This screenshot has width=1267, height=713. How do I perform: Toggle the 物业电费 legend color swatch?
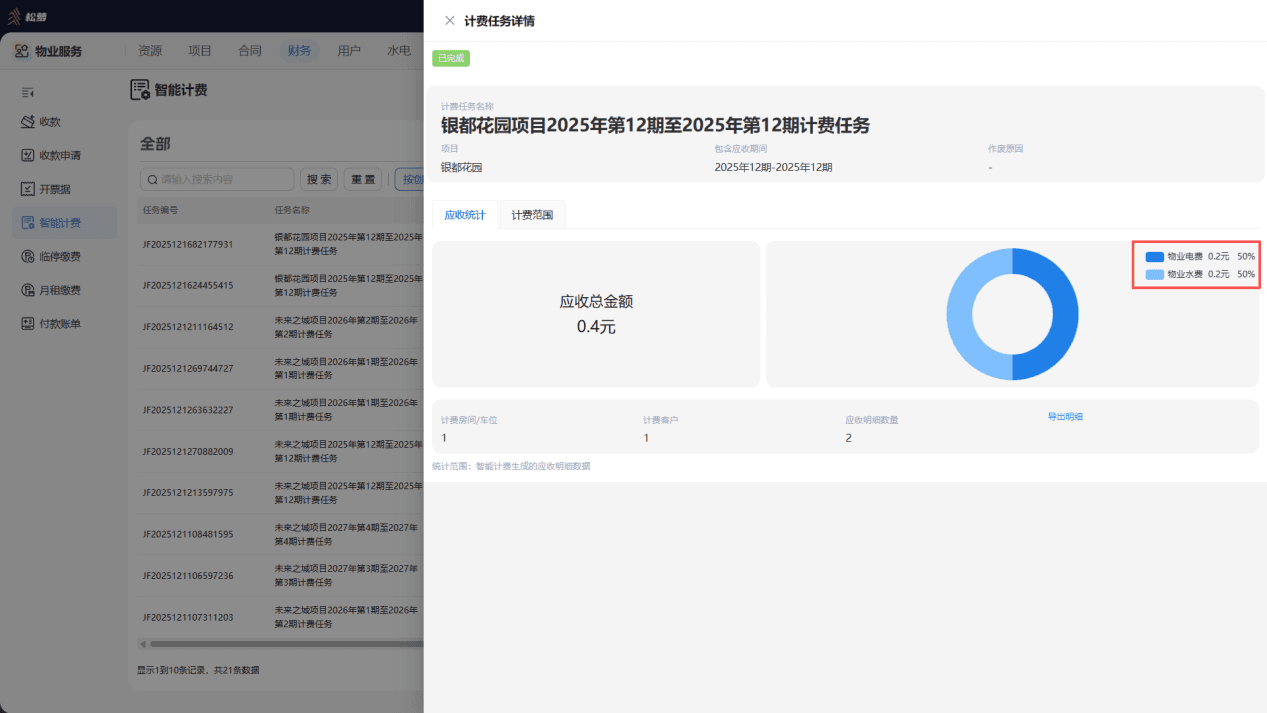pyautogui.click(x=1155, y=257)
